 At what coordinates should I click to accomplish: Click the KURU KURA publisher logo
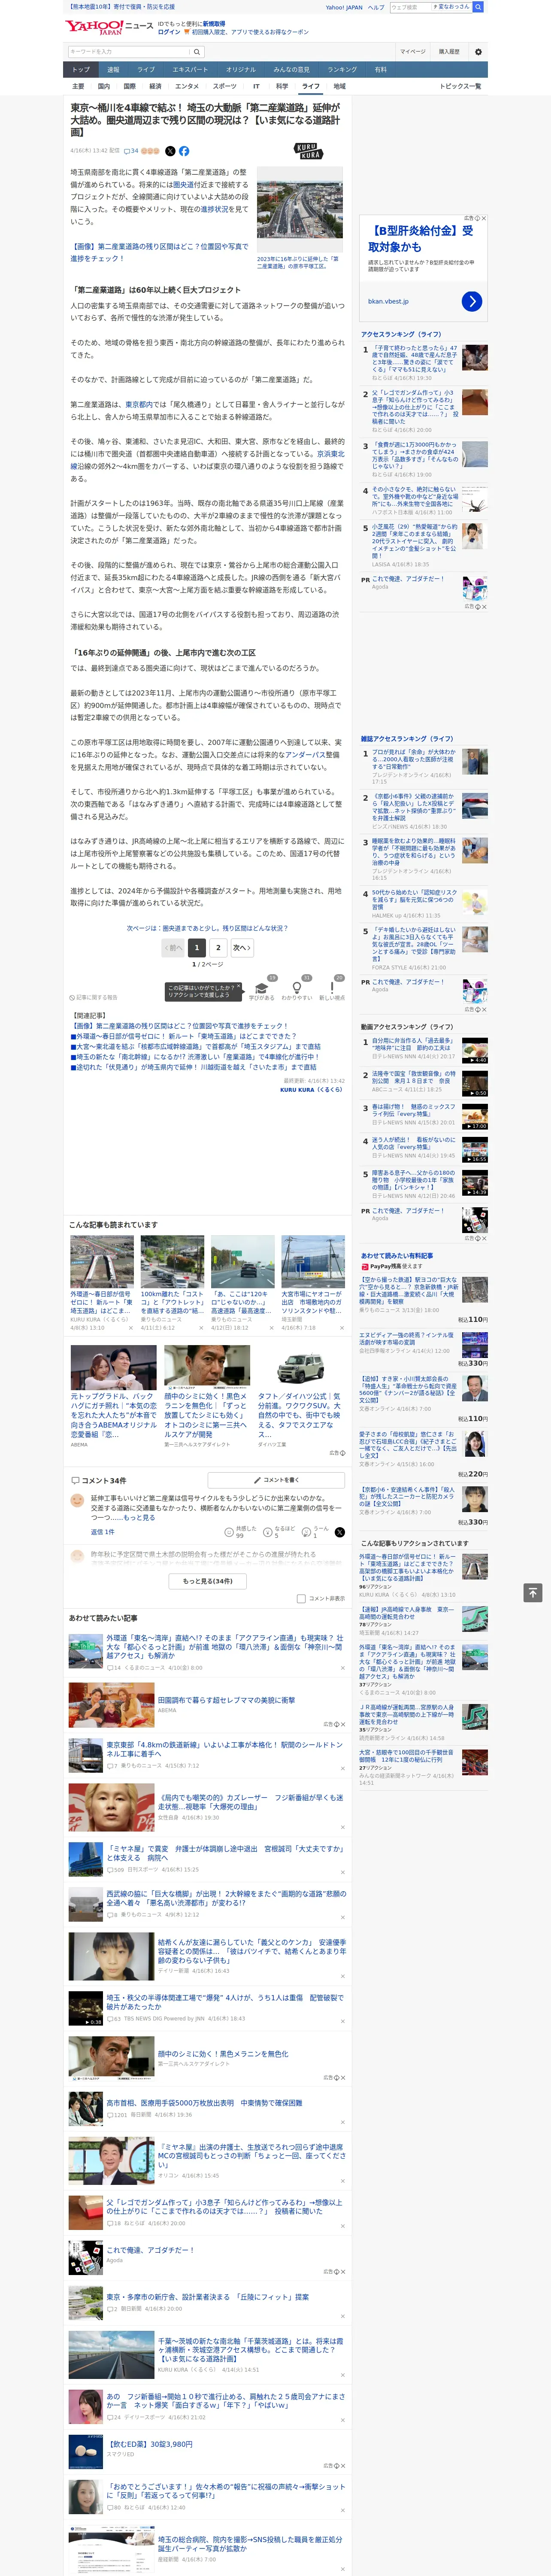[x=309, y=152]
